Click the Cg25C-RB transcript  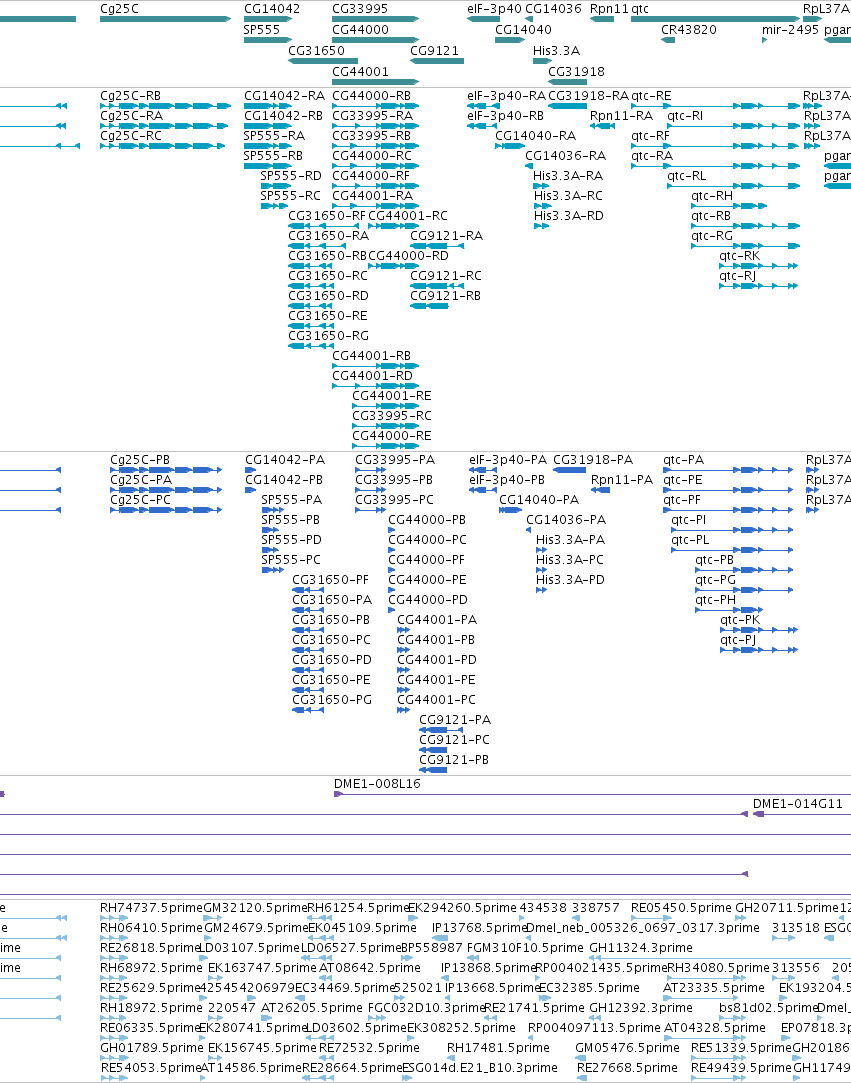131,96
